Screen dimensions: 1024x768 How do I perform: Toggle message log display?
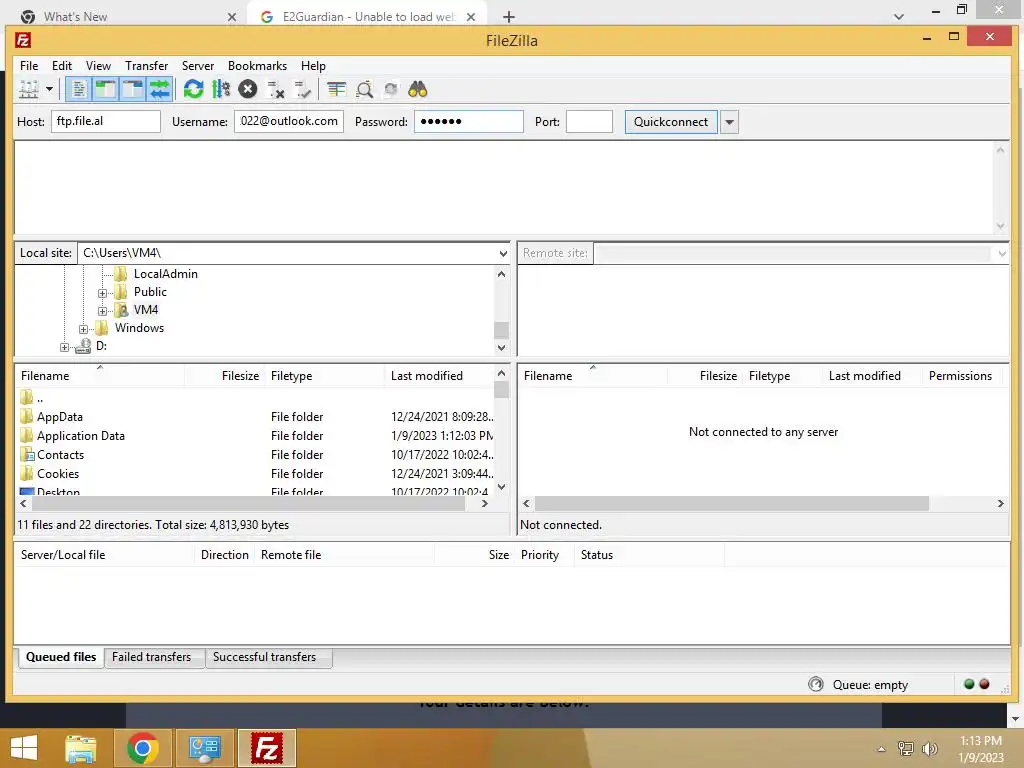[x=79, y=89]
